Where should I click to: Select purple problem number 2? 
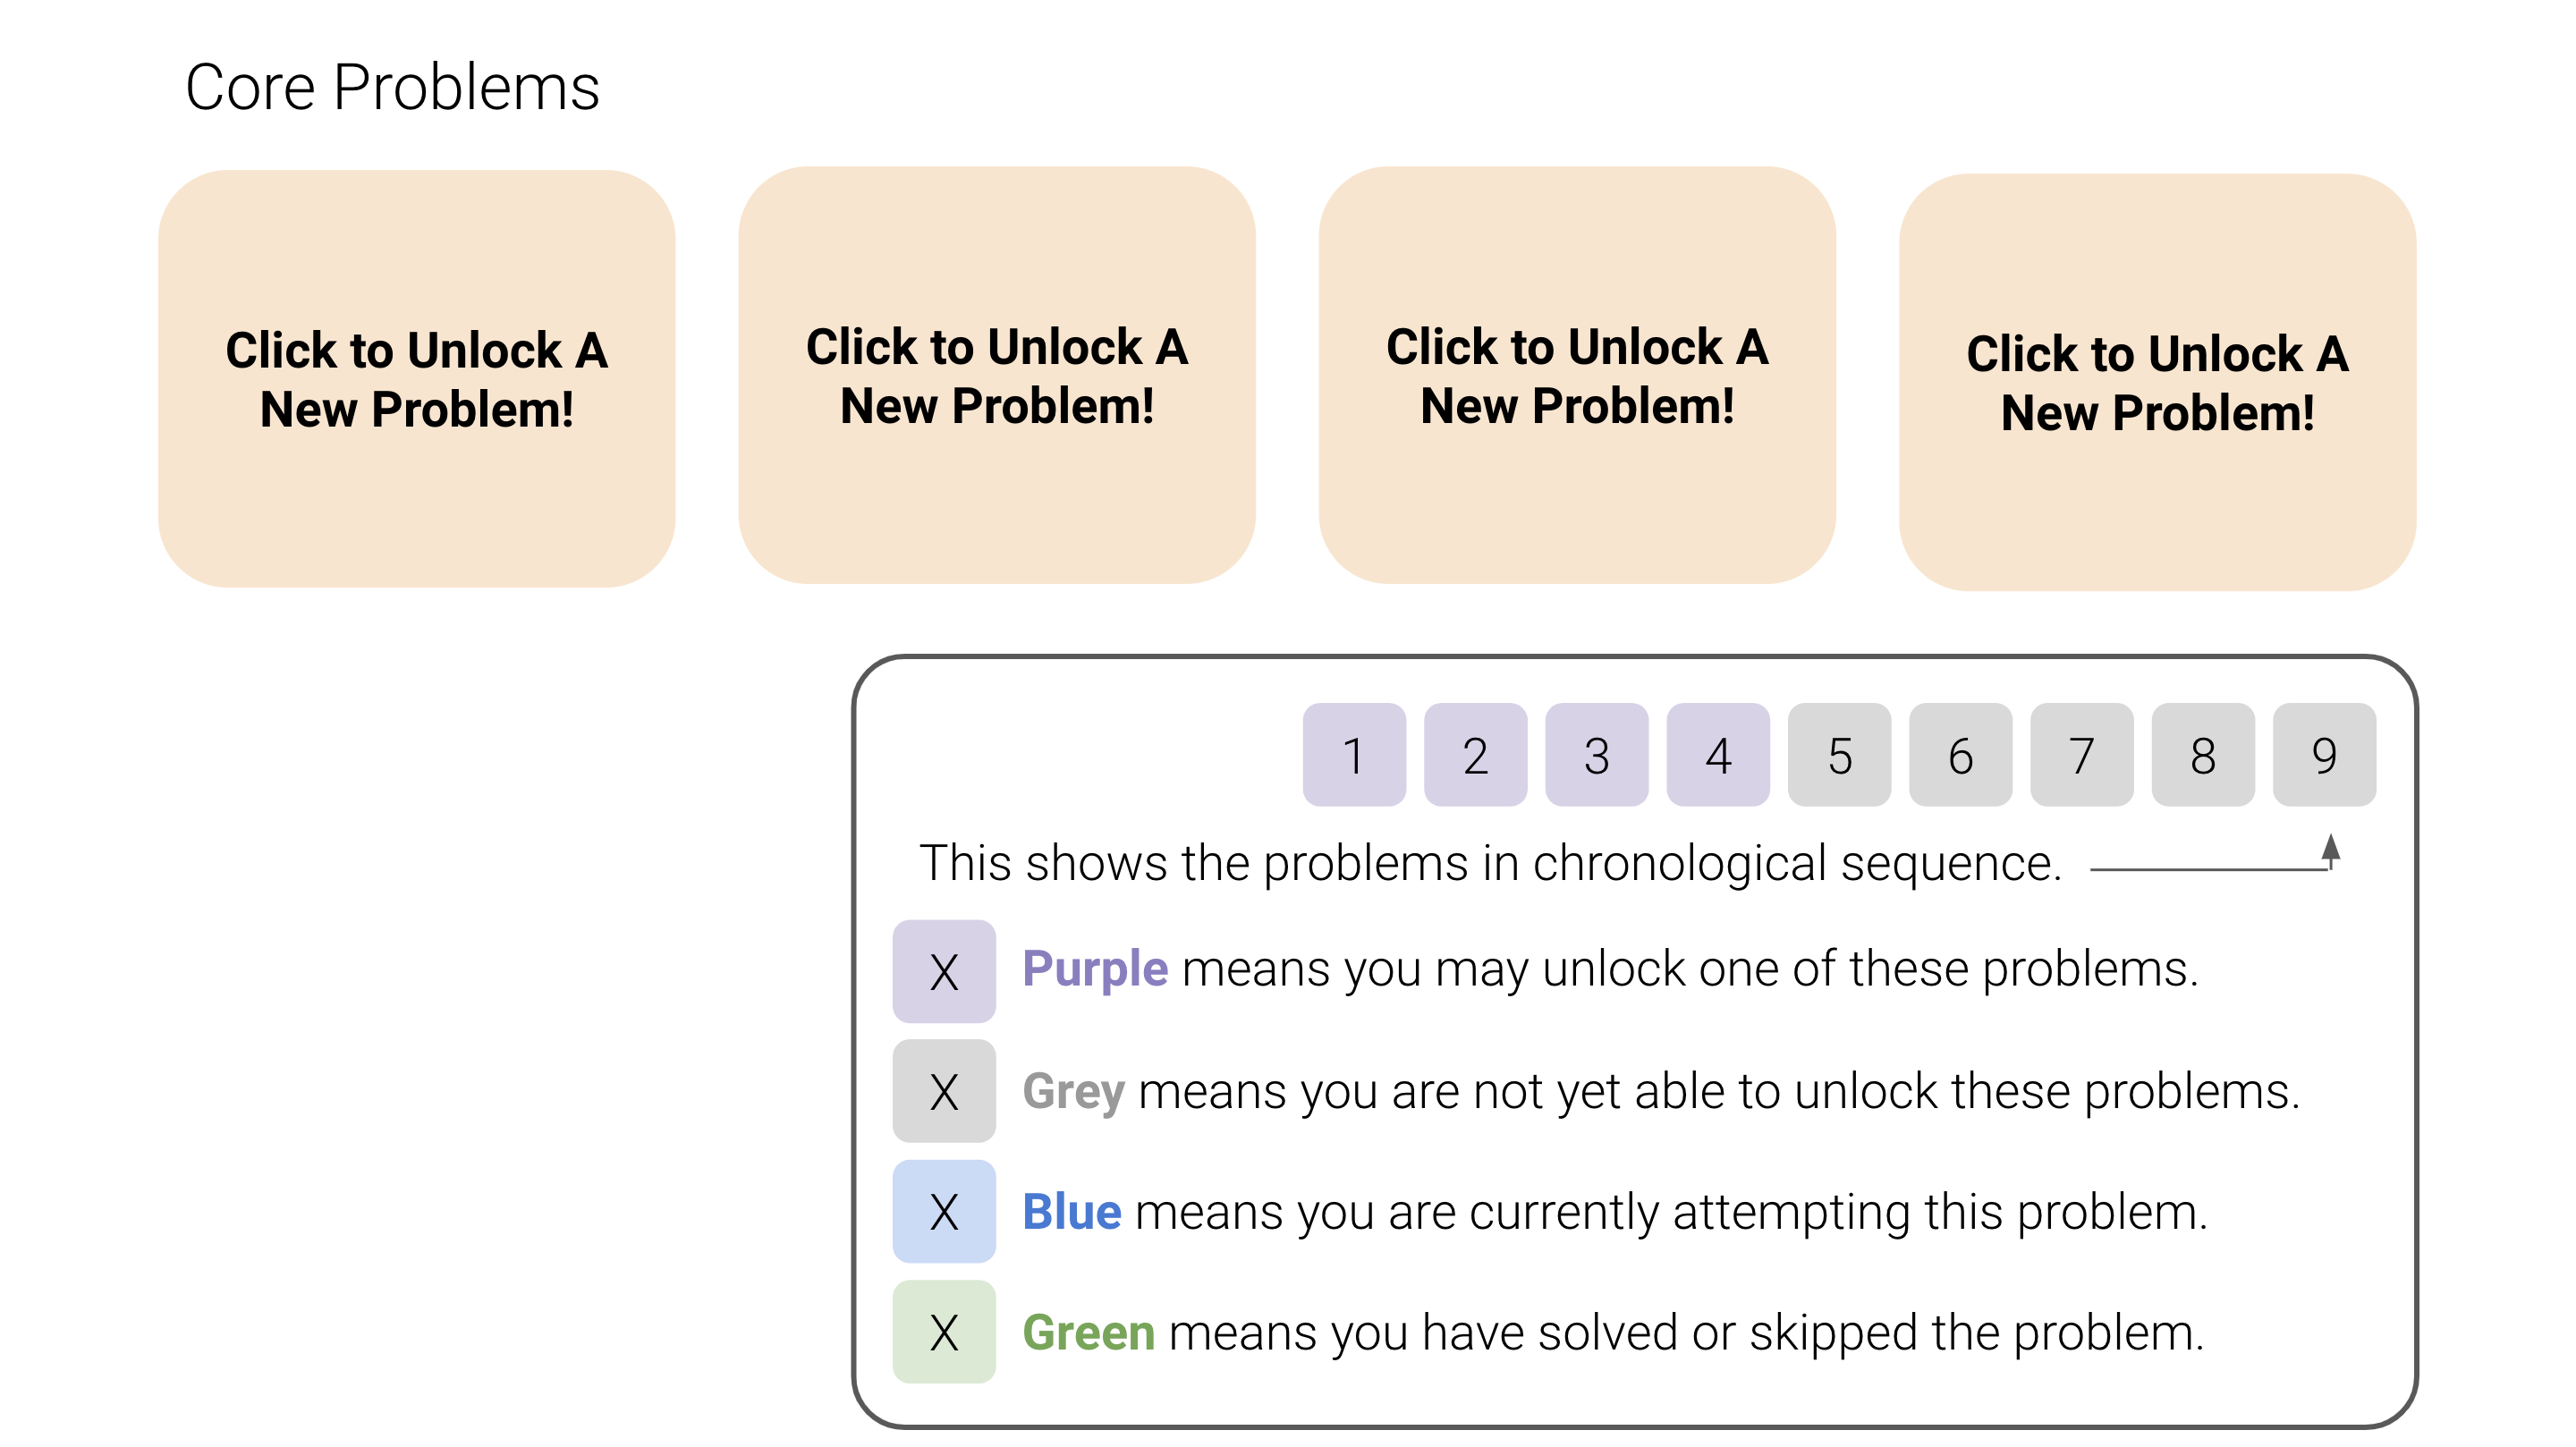point(1475,755)
